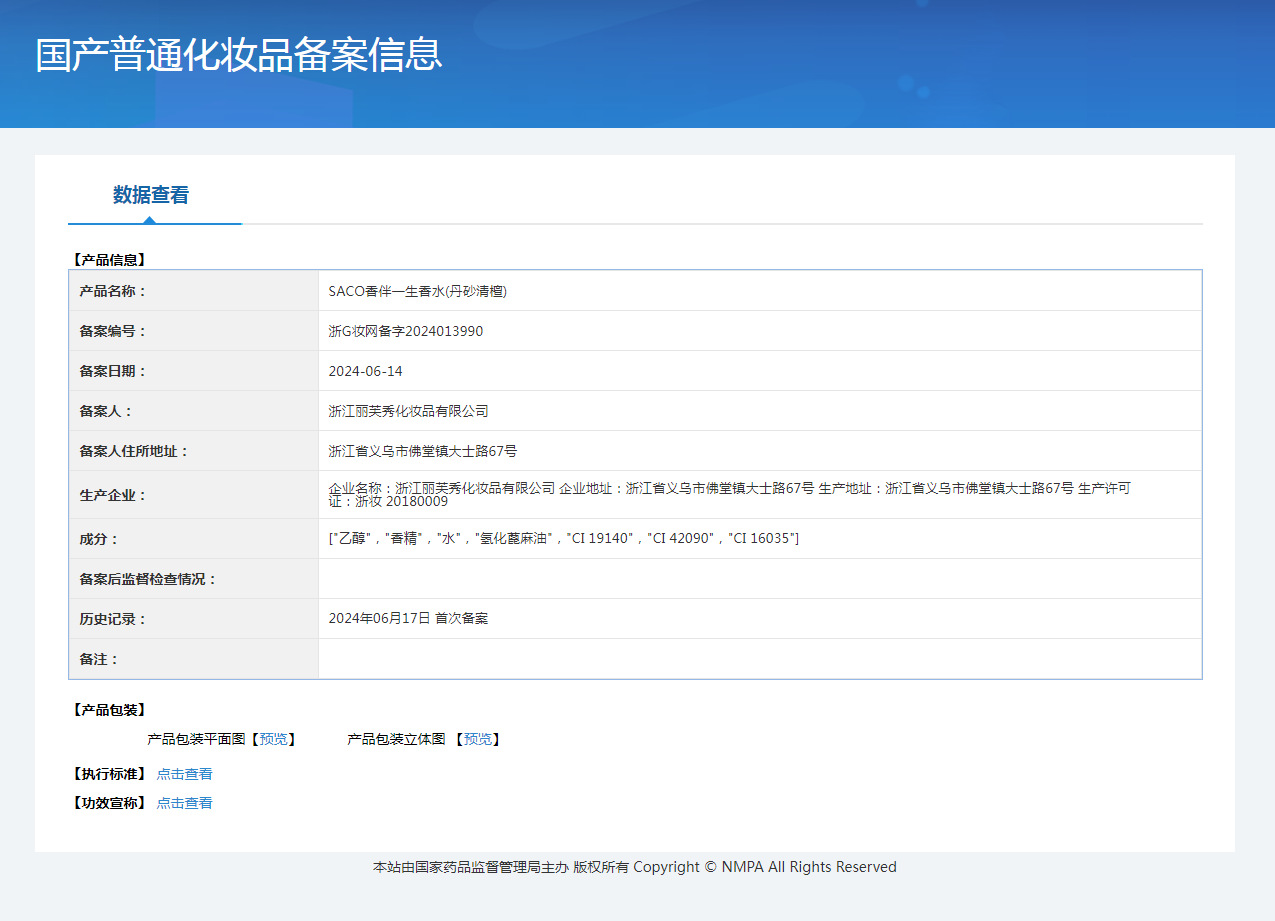This screenshot has height=921, width=1275.
Task: Open 执行标准 点击查看 link
Action: pos(185,774)
